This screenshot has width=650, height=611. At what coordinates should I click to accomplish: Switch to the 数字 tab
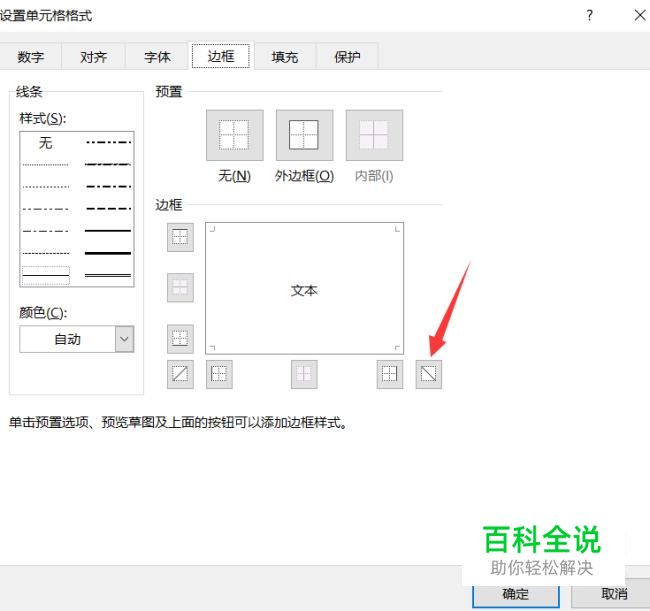coord(31,56)
